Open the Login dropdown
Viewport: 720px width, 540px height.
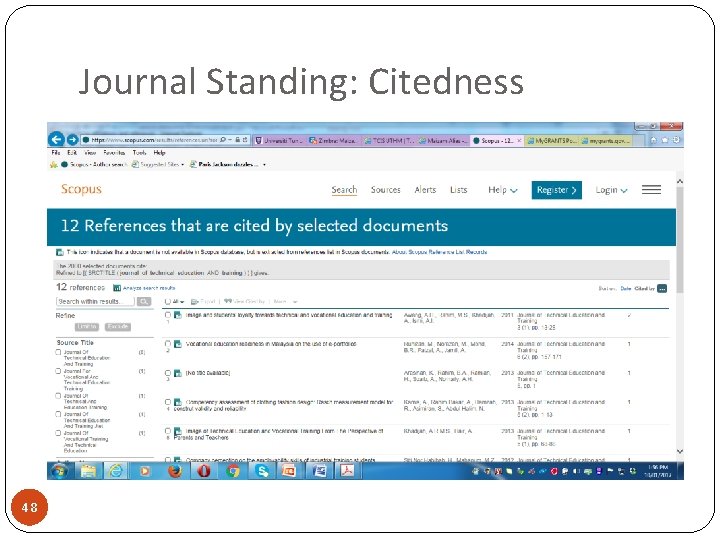click(611, 190)
